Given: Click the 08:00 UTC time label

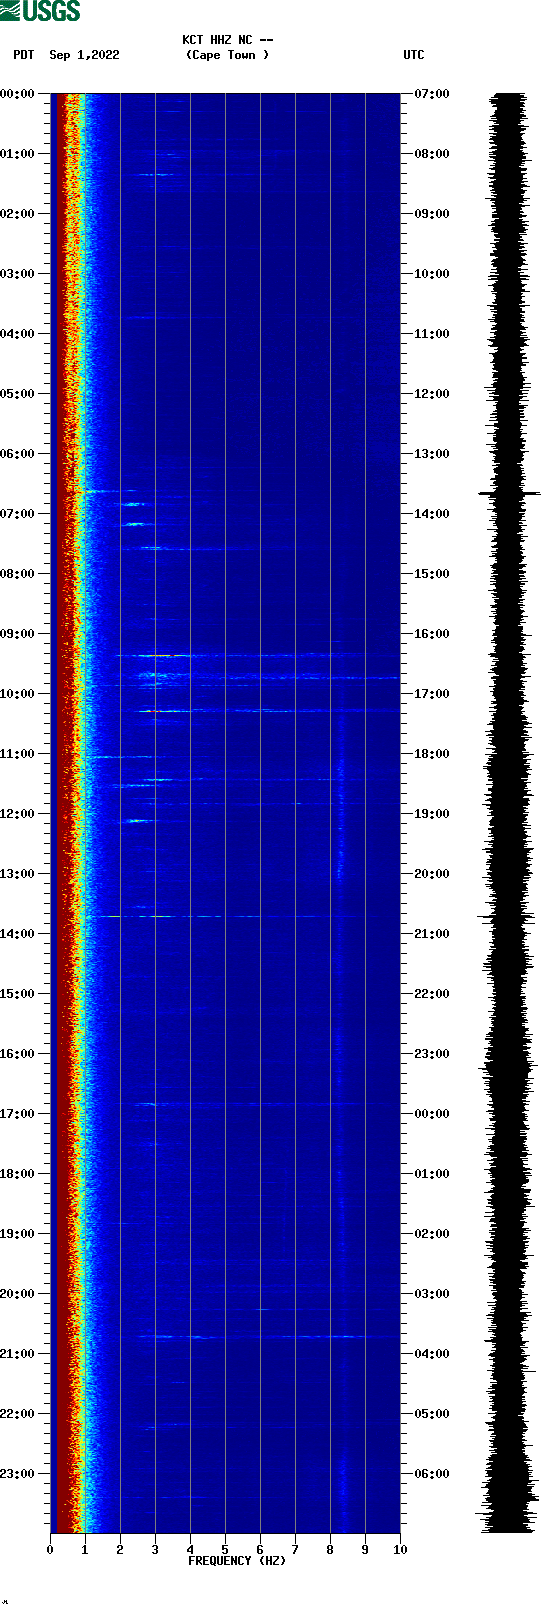Looking at the screenshot, I should [432, 154].
